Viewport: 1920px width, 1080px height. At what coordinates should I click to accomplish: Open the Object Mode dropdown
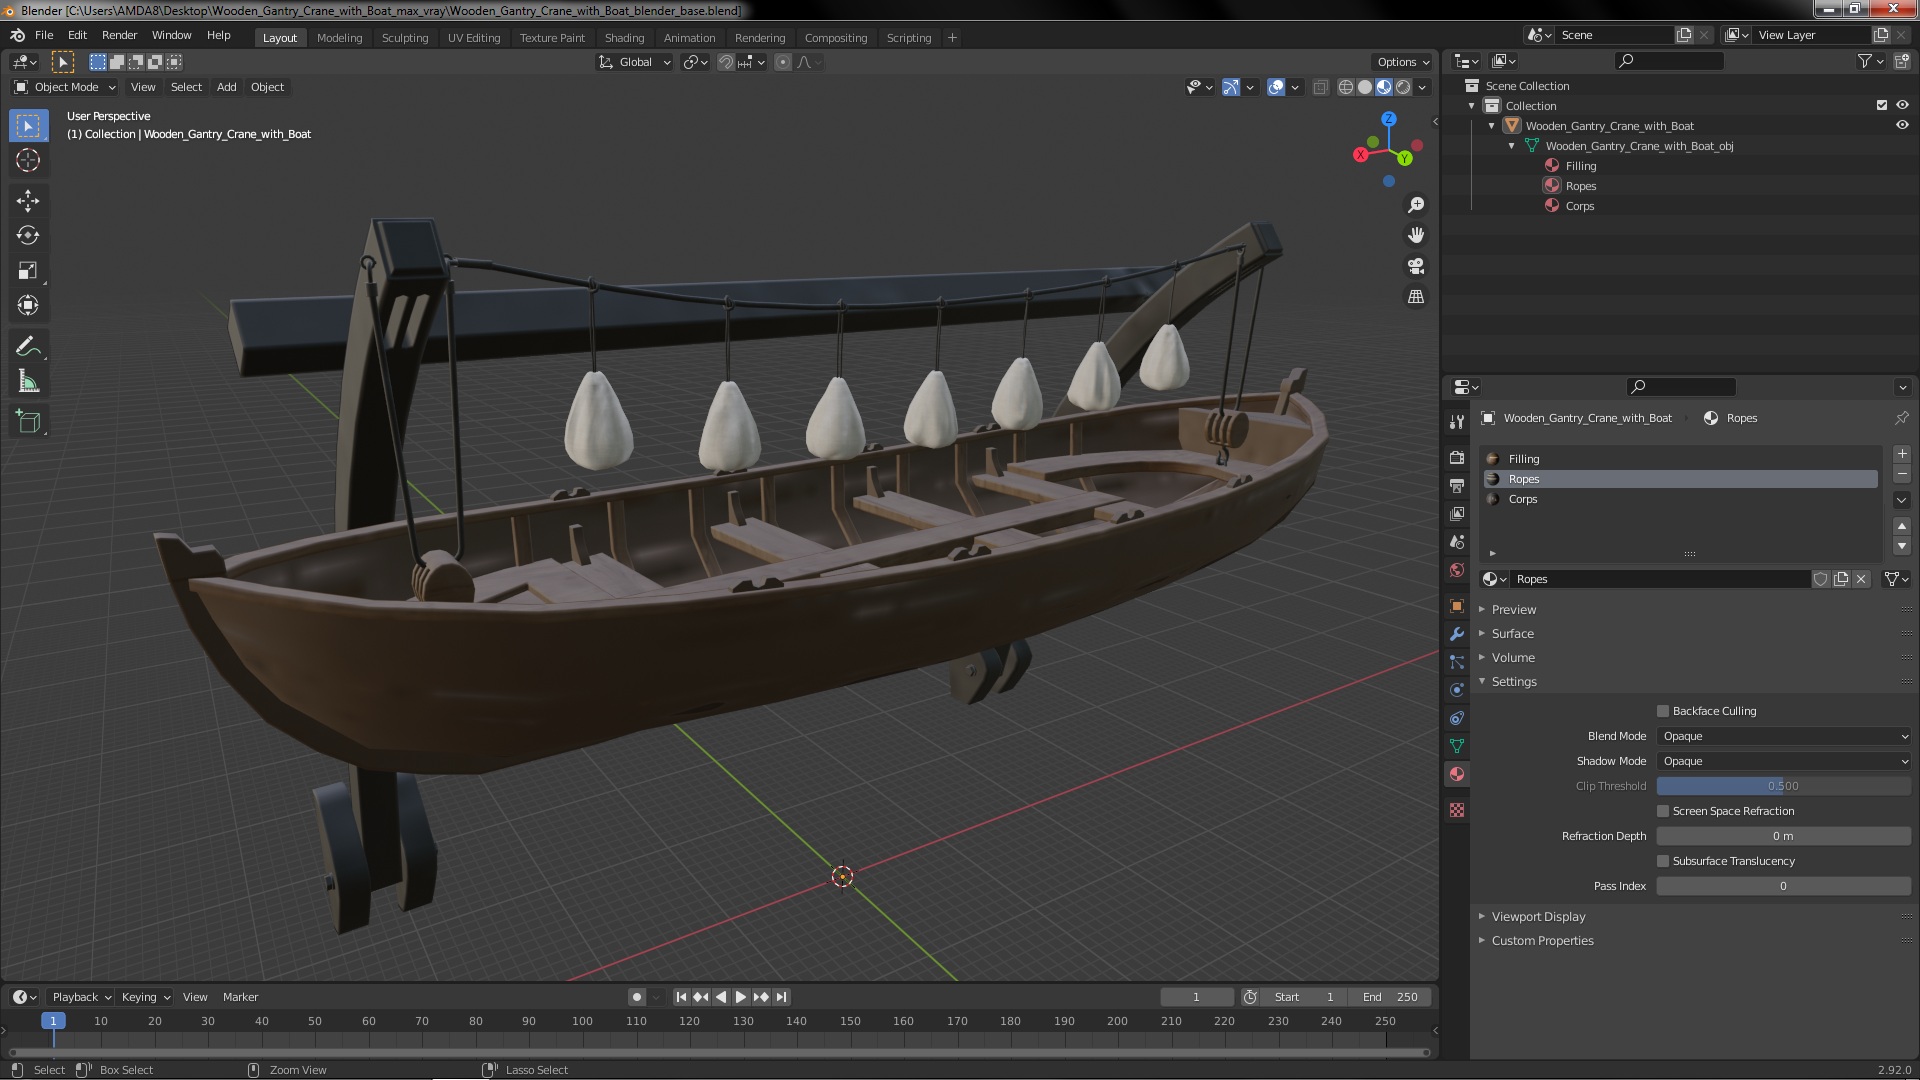click(x=65, y=87)
